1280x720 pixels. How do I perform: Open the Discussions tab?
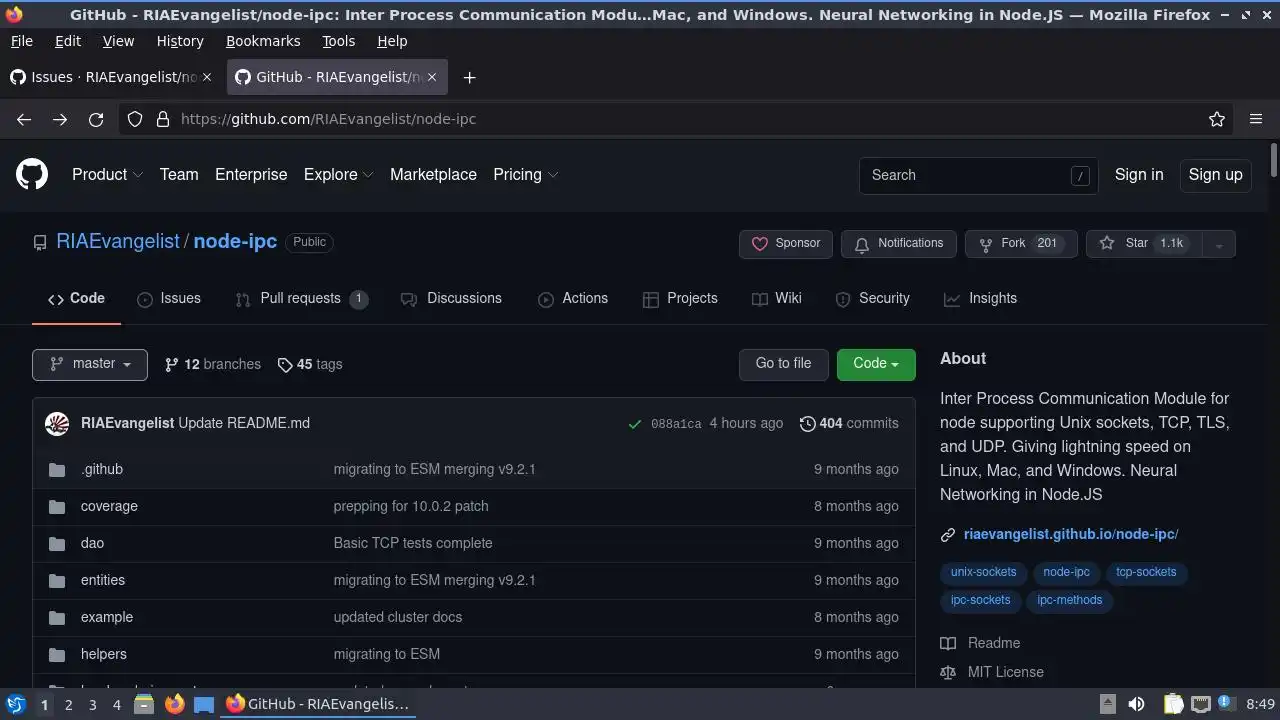coord(451,298)
